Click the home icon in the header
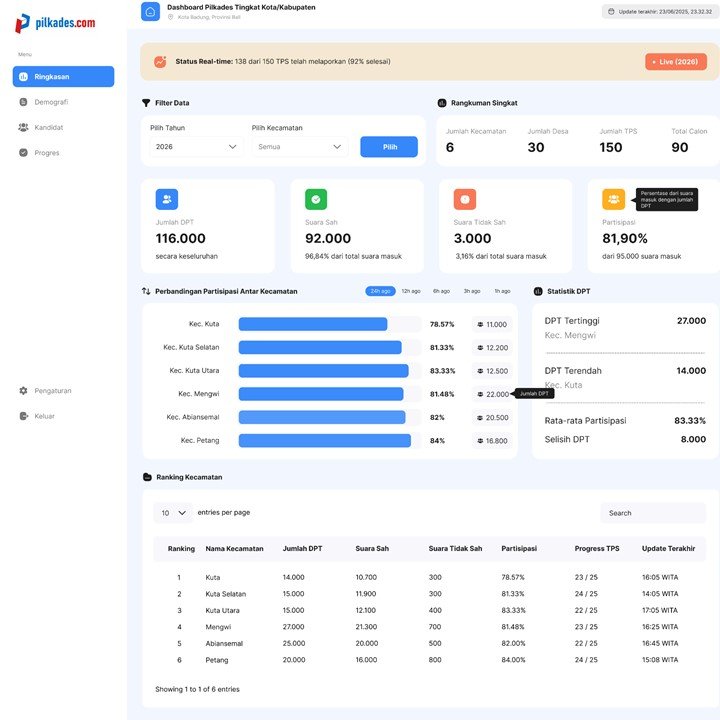The image size is (720, 720). (150, 12)
